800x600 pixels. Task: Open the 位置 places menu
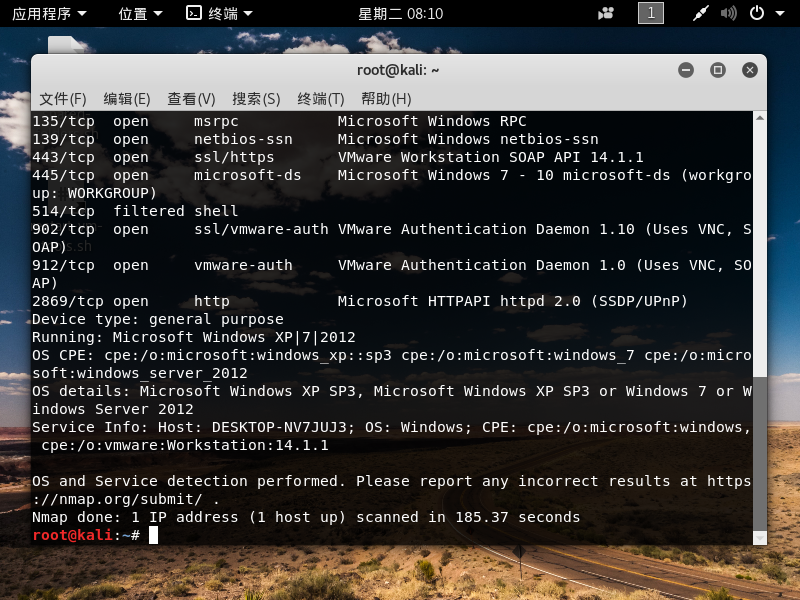coord(140,14)
